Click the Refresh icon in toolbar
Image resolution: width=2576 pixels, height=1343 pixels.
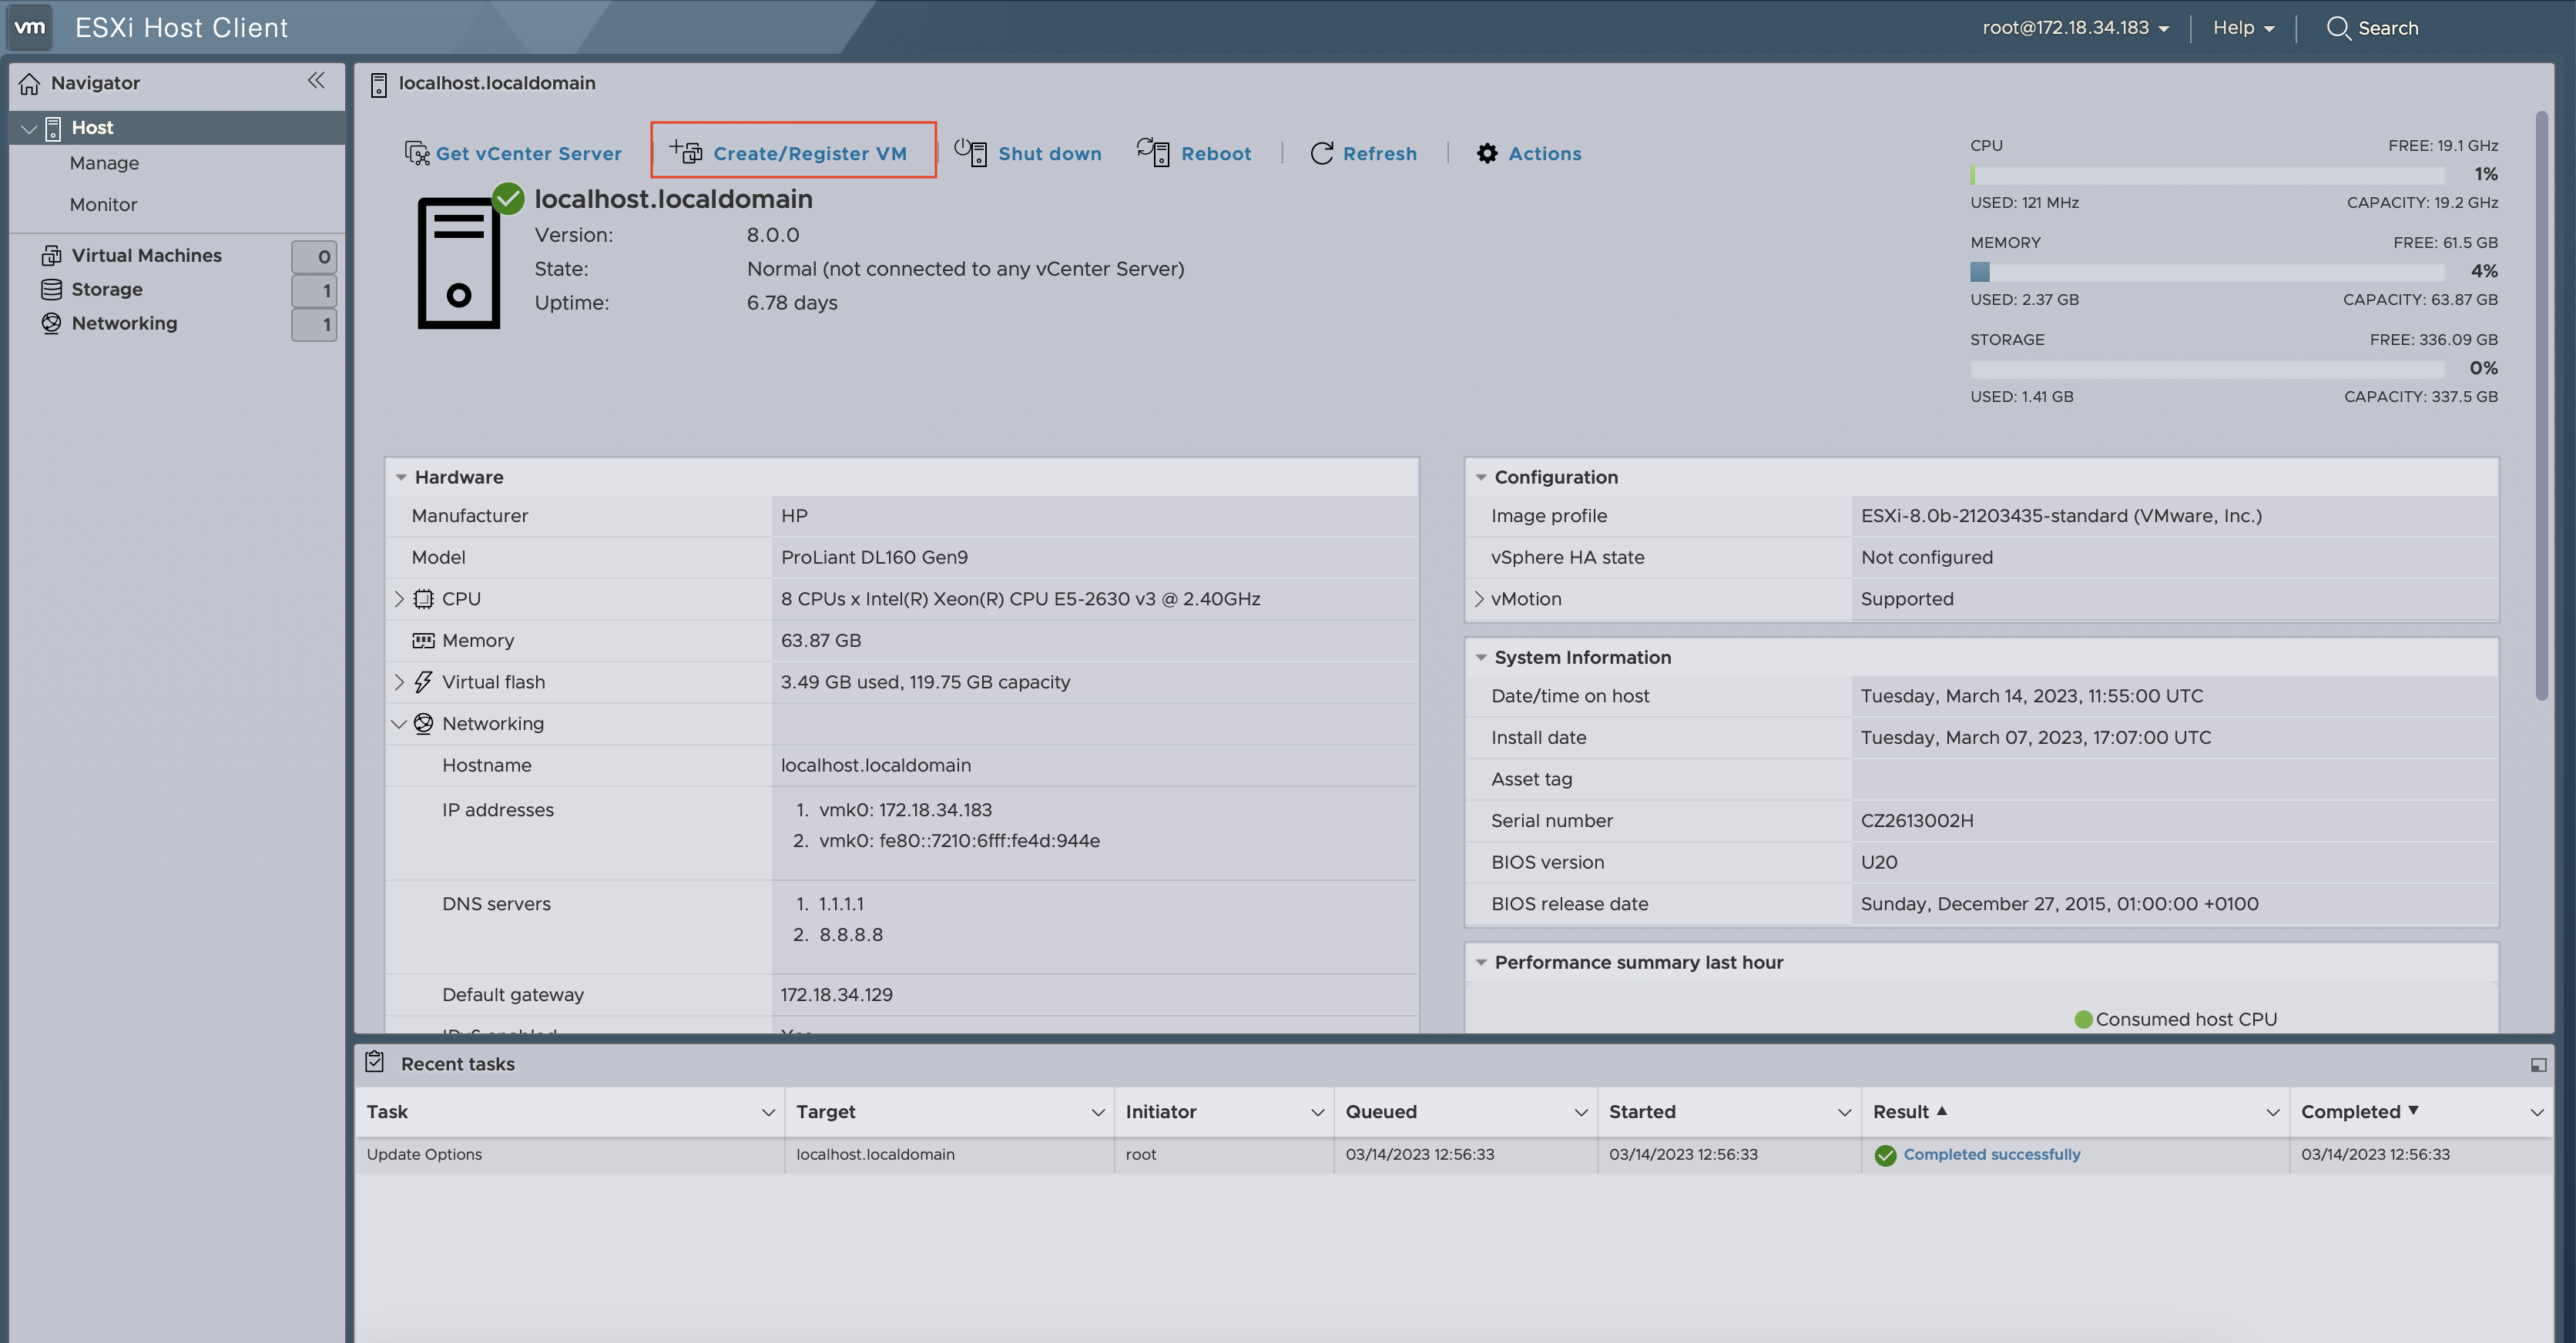coord(1321,153)
